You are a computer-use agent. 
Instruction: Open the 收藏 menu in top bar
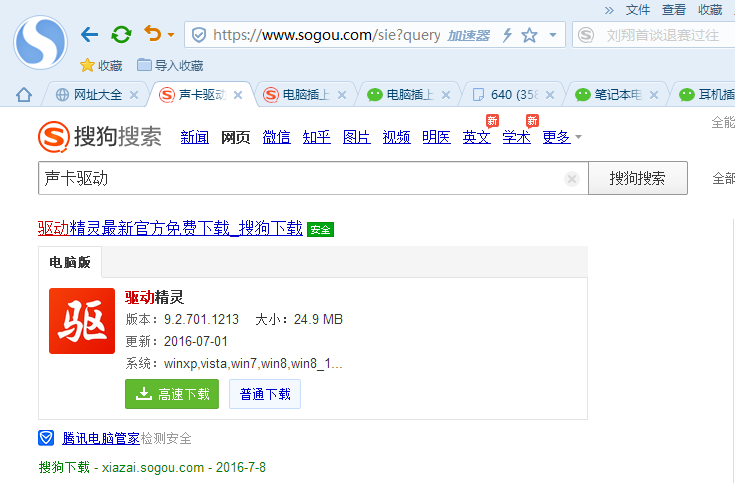tap(710, 9)
